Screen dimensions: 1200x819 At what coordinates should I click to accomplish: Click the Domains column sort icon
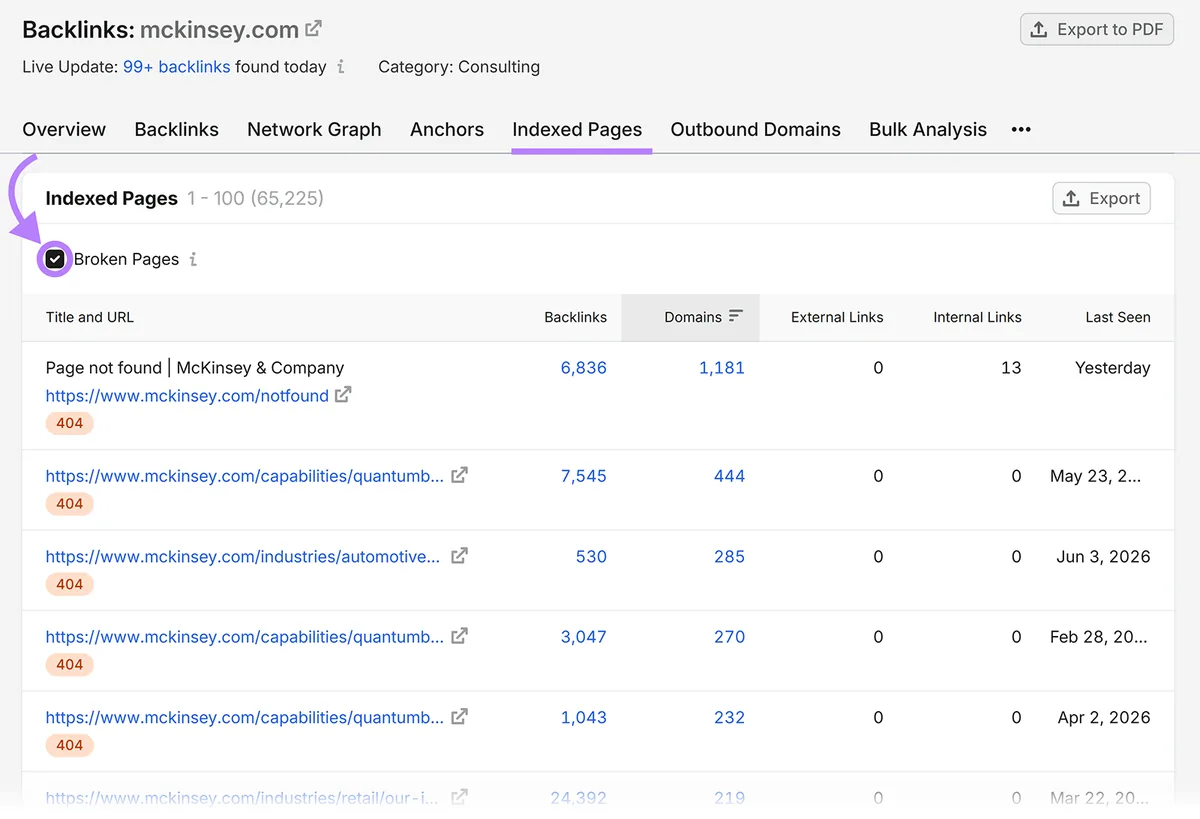(736, 316)
